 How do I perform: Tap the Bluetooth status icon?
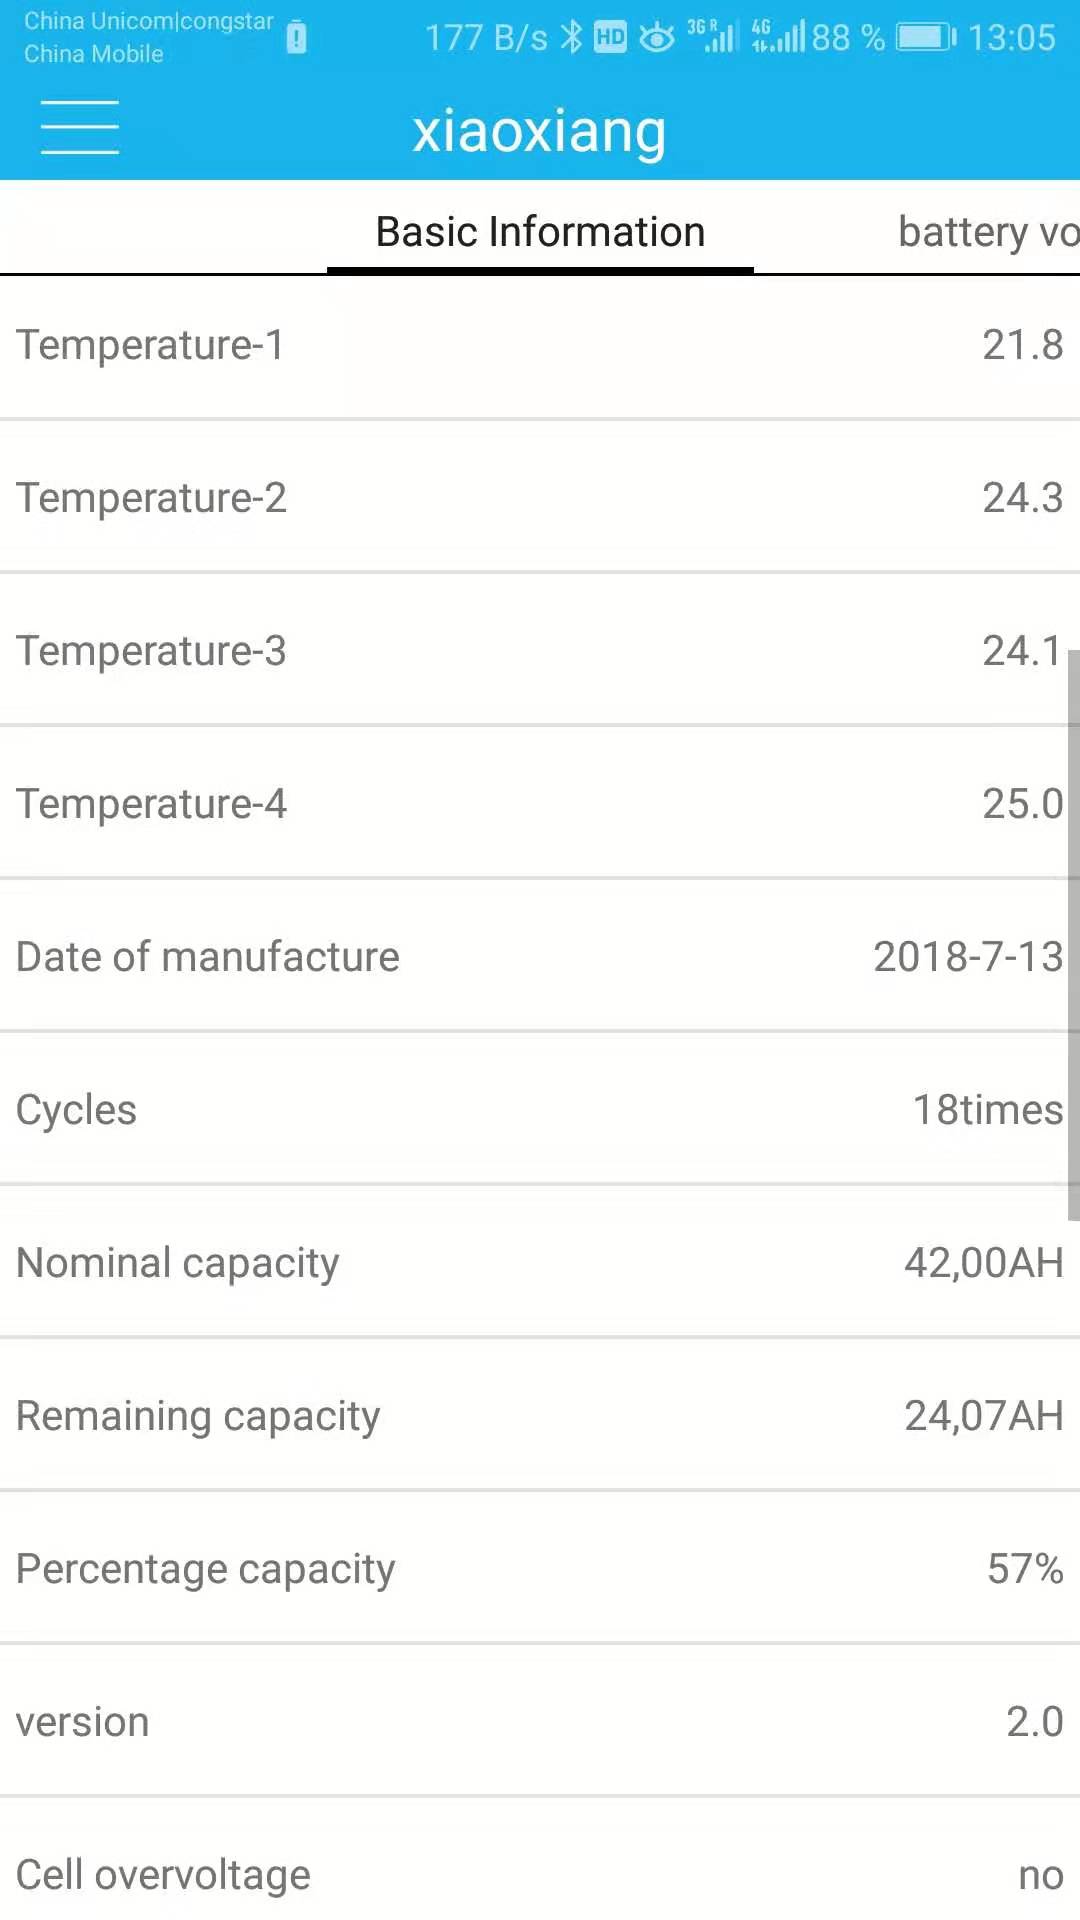pyautogui.click(x=571, y=37)
